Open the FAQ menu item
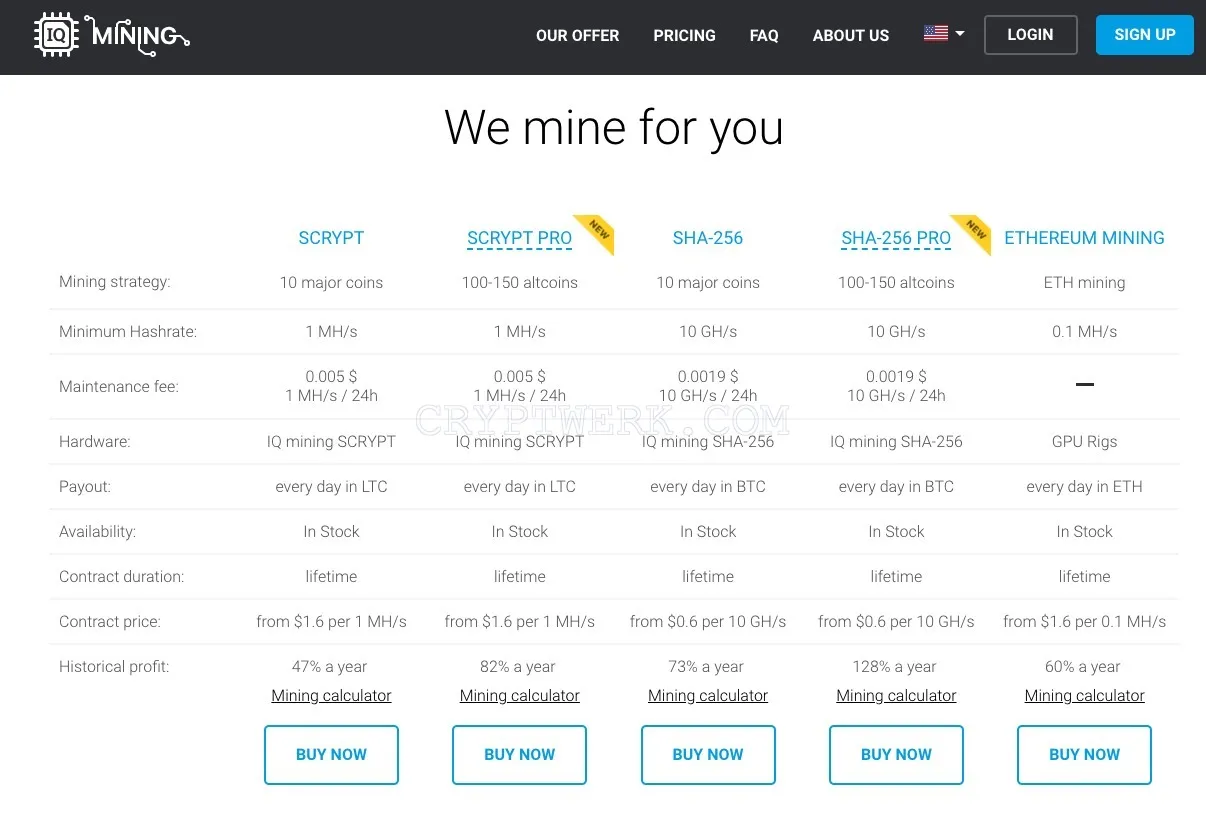Image resolution: width=1206 pixels, height=840 pixels. [764, 35]
